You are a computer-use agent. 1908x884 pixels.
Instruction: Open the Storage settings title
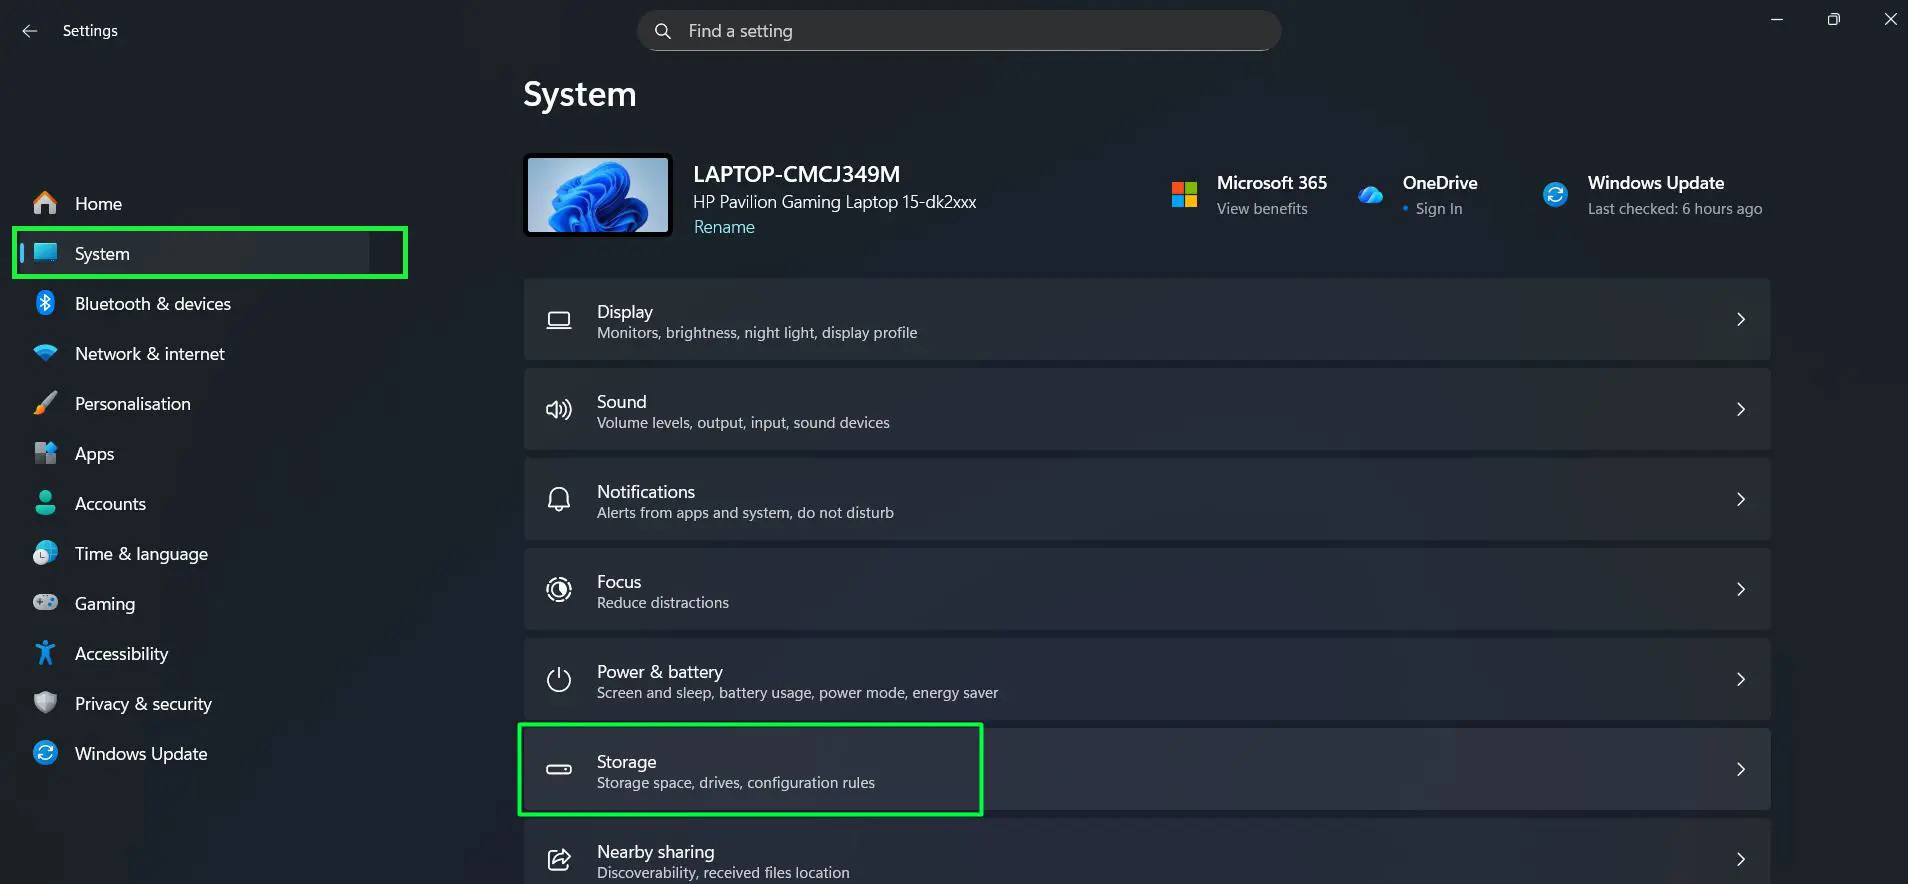[x=627, y=762]
